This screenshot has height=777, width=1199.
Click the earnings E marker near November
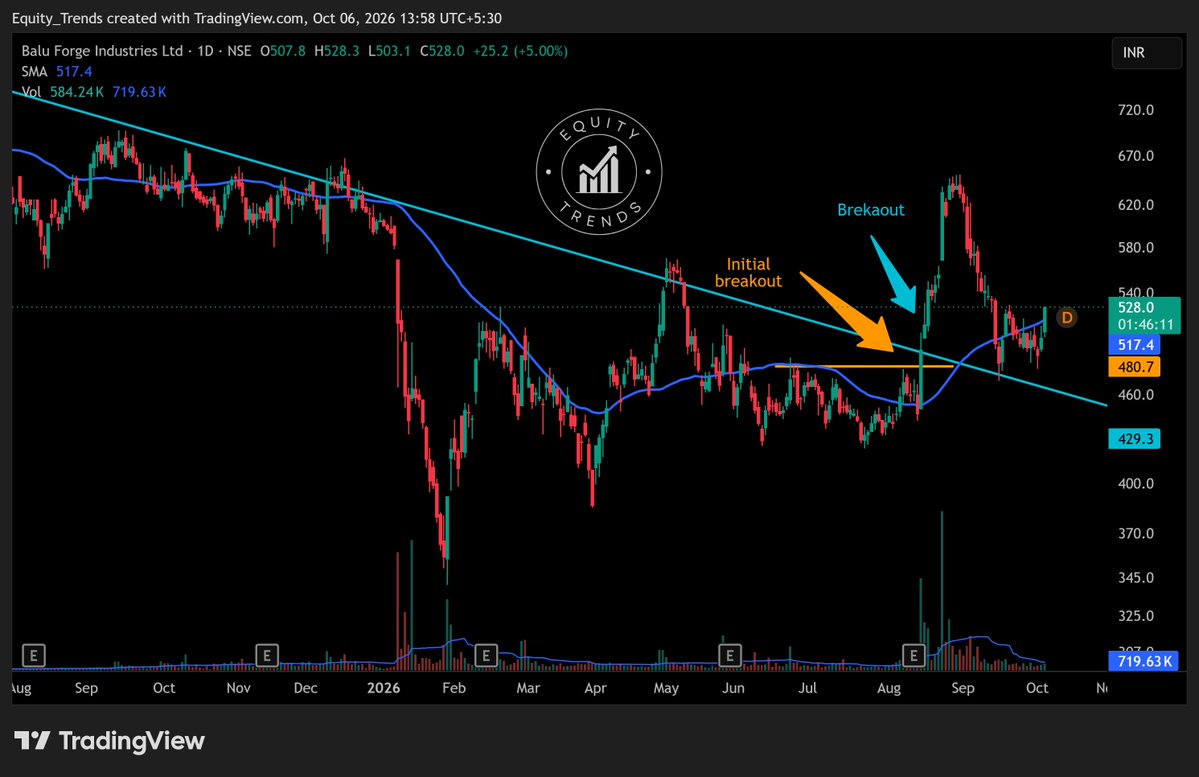click(x=267, y=655)
